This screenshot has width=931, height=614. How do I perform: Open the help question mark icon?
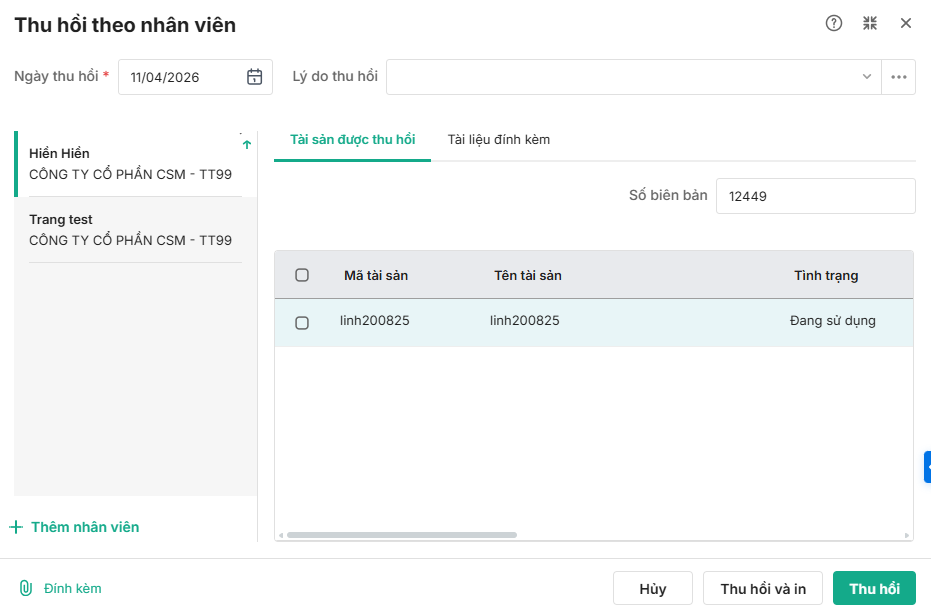(x=834, y=24)
